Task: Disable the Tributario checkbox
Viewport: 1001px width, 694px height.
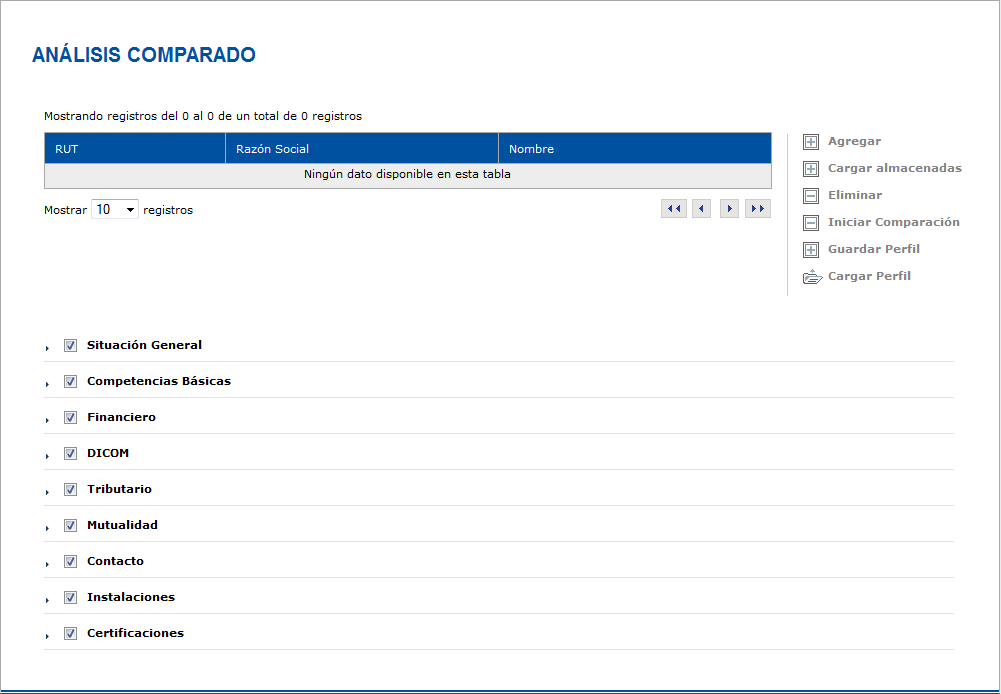Action: 70,489
